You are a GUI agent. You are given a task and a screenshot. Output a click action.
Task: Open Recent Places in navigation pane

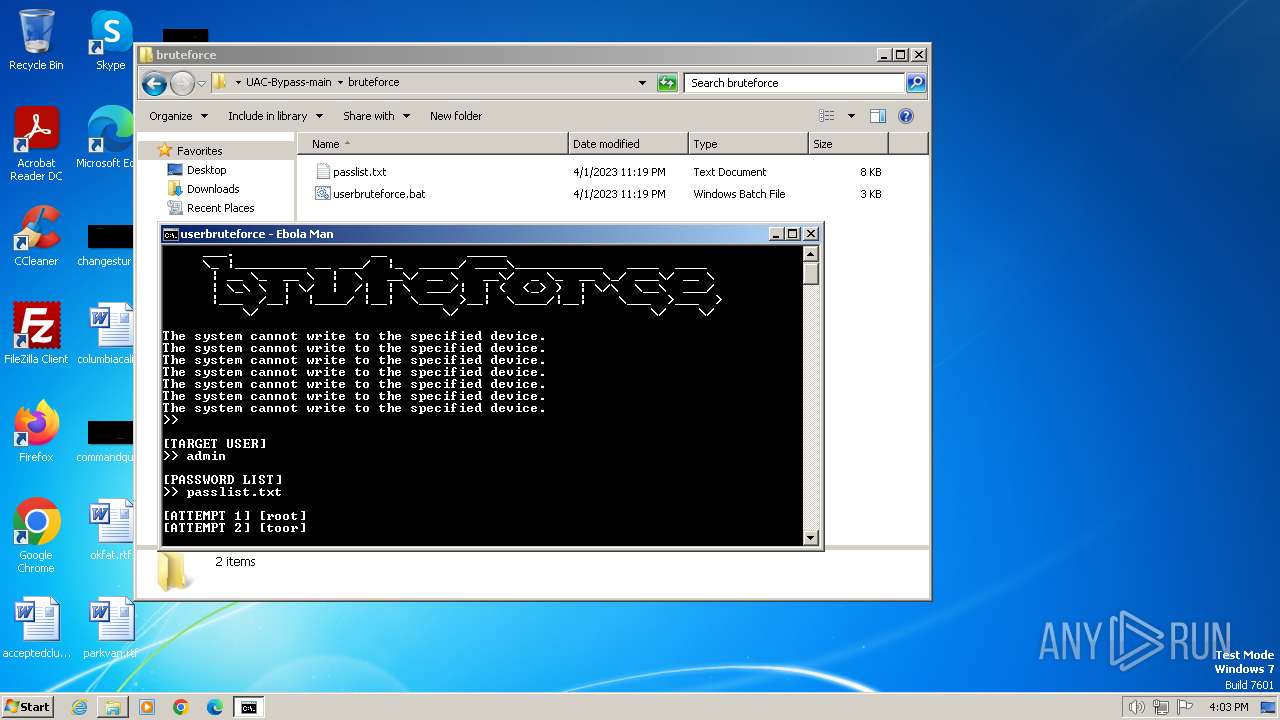pos(220,208)
